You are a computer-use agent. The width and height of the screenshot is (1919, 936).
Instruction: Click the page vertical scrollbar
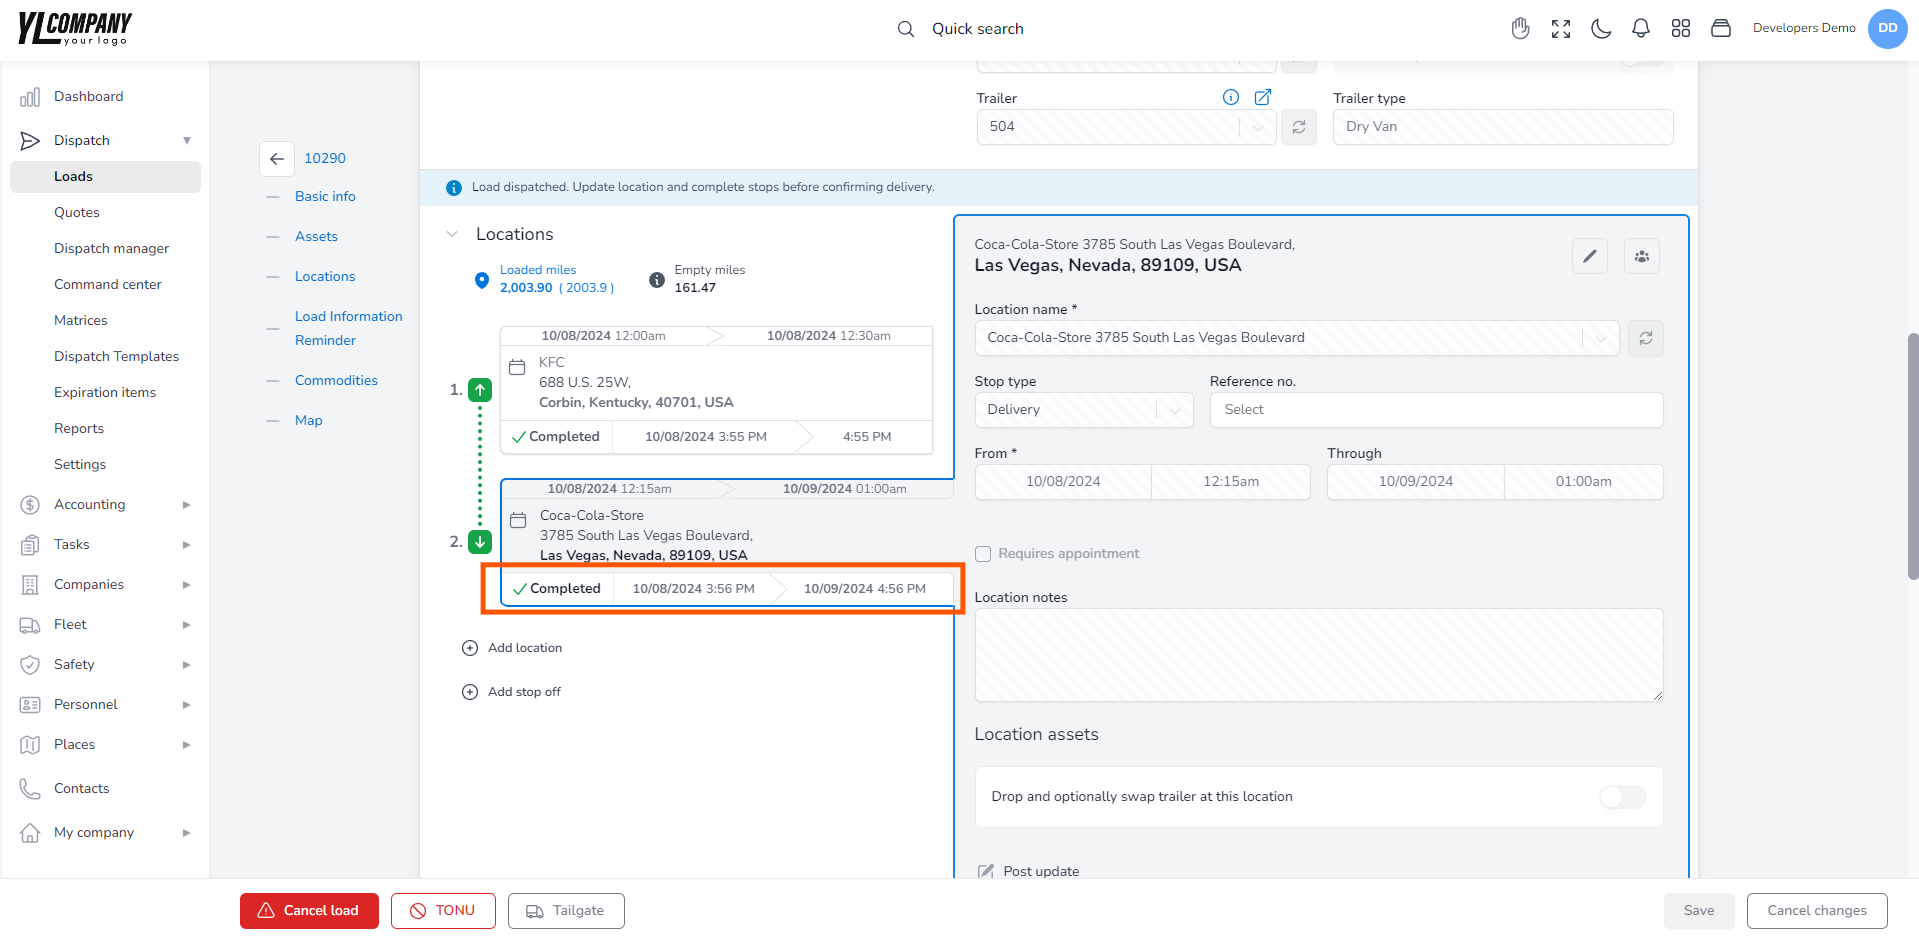(x=1913, y=456)
